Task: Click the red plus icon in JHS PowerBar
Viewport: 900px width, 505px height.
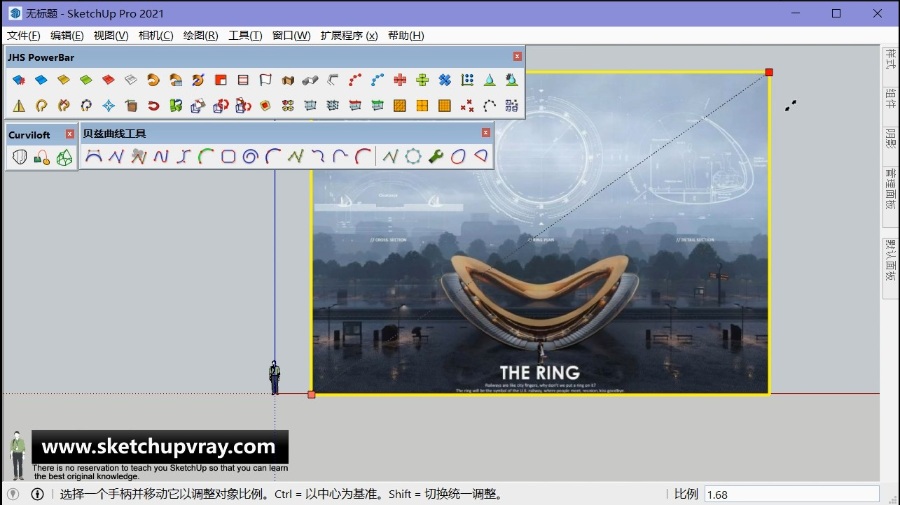Action: point(400,80)
